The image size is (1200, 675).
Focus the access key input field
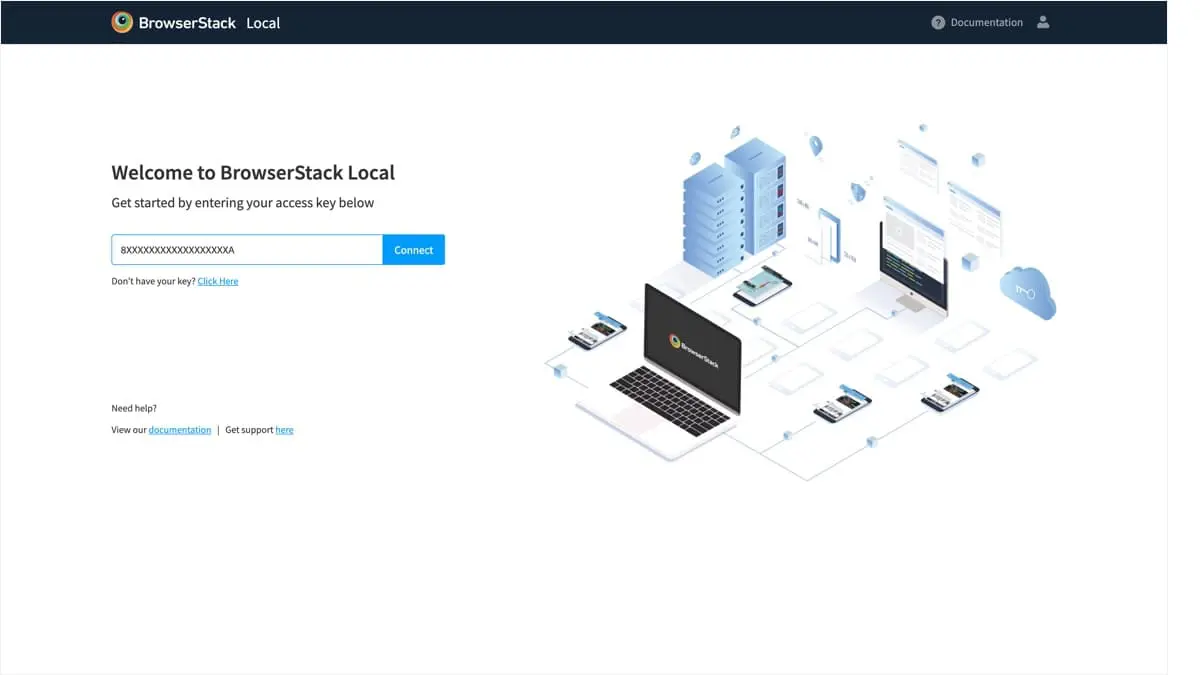pos(246,250)
